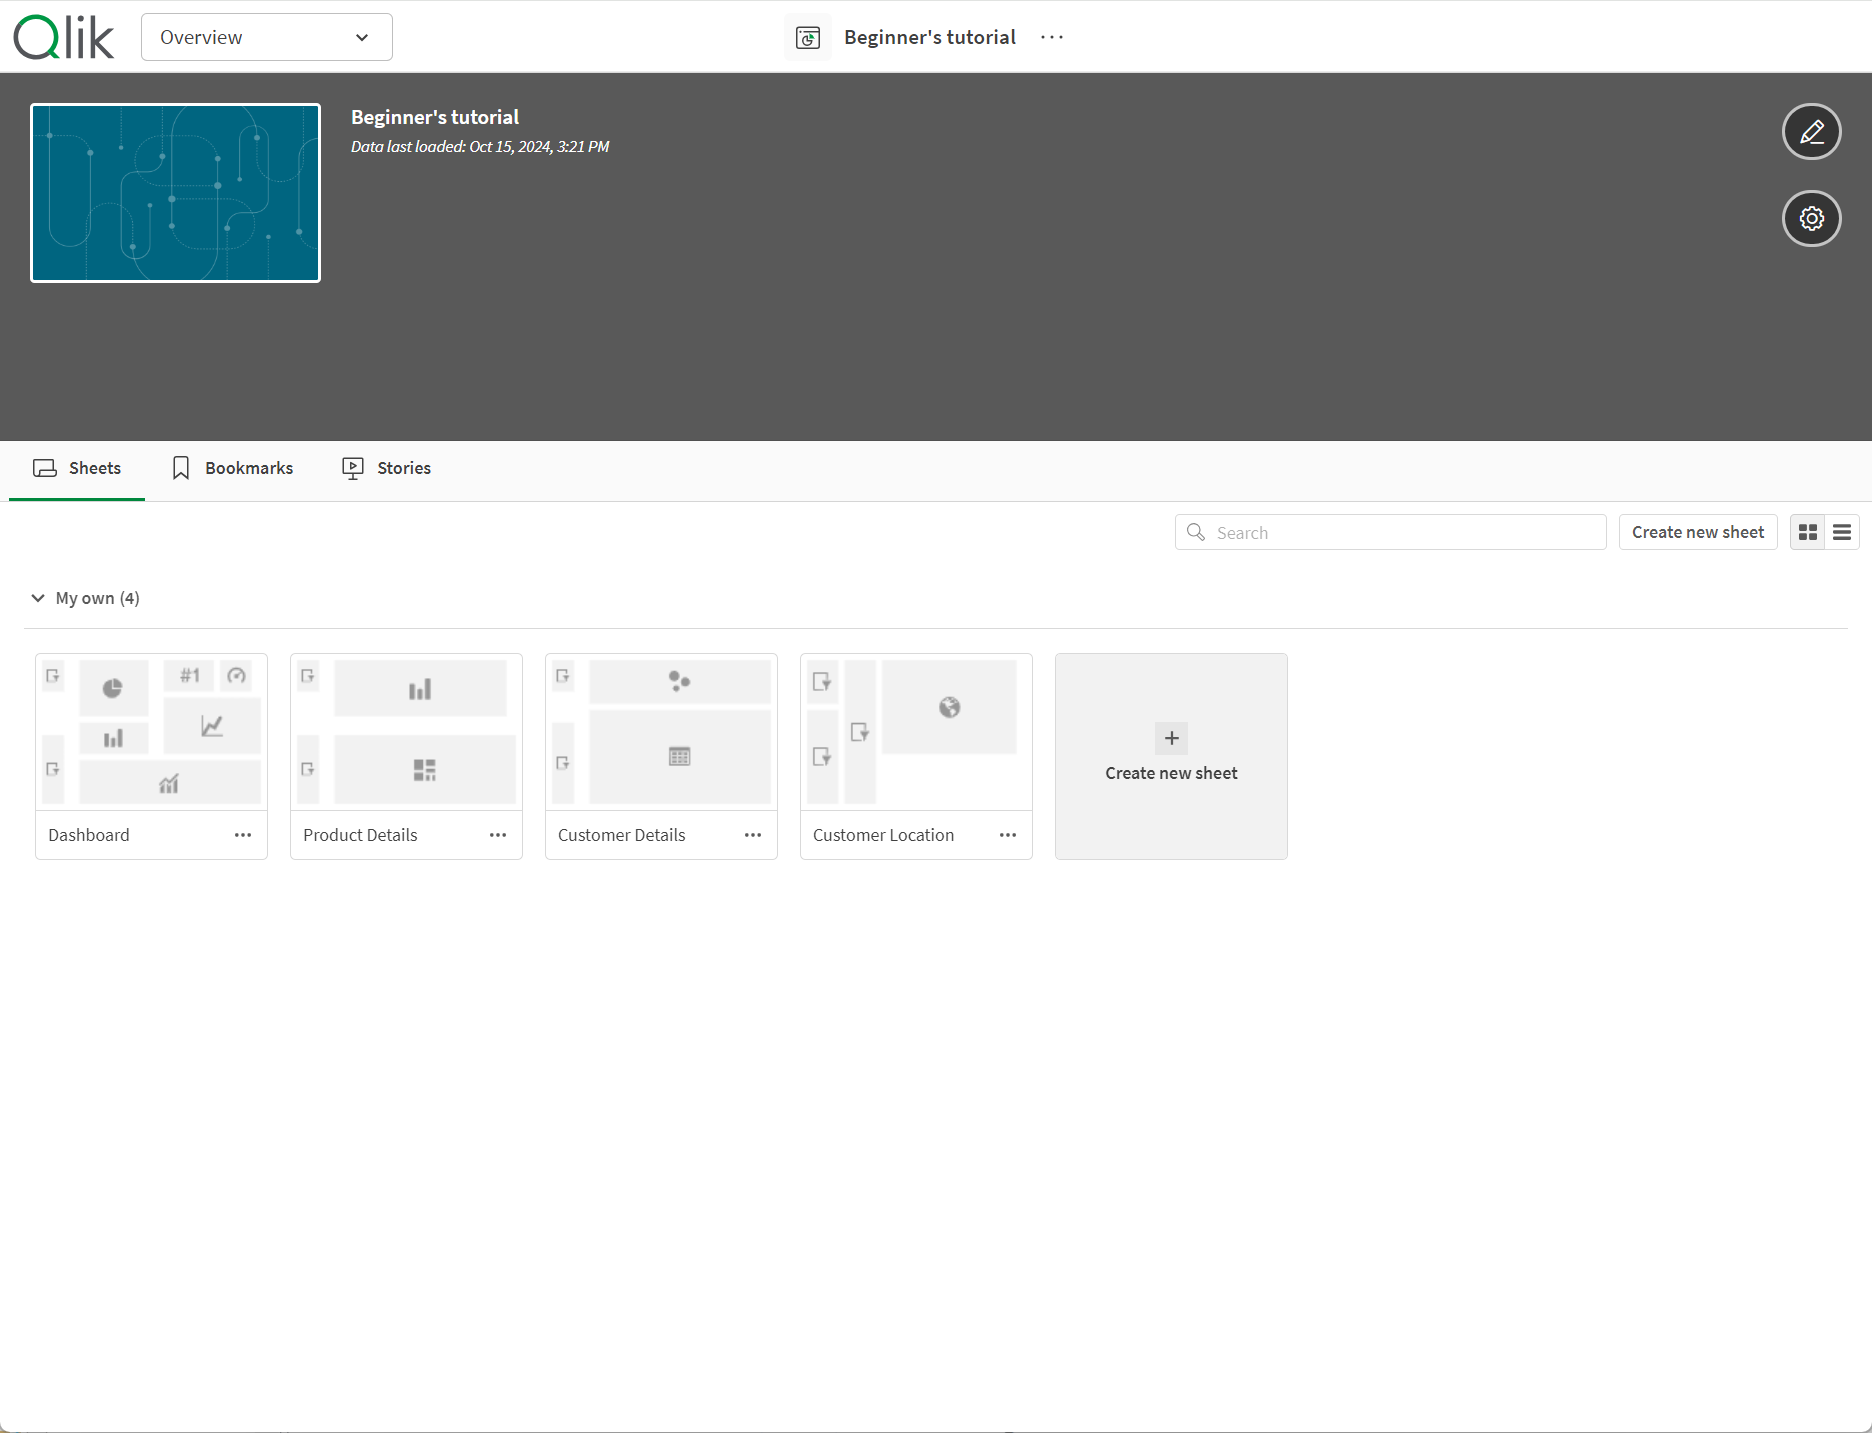Open the Overview navigation dropdown
Image resolution: width=1872 pixels, height=1433 pixels.
(266, 37)
